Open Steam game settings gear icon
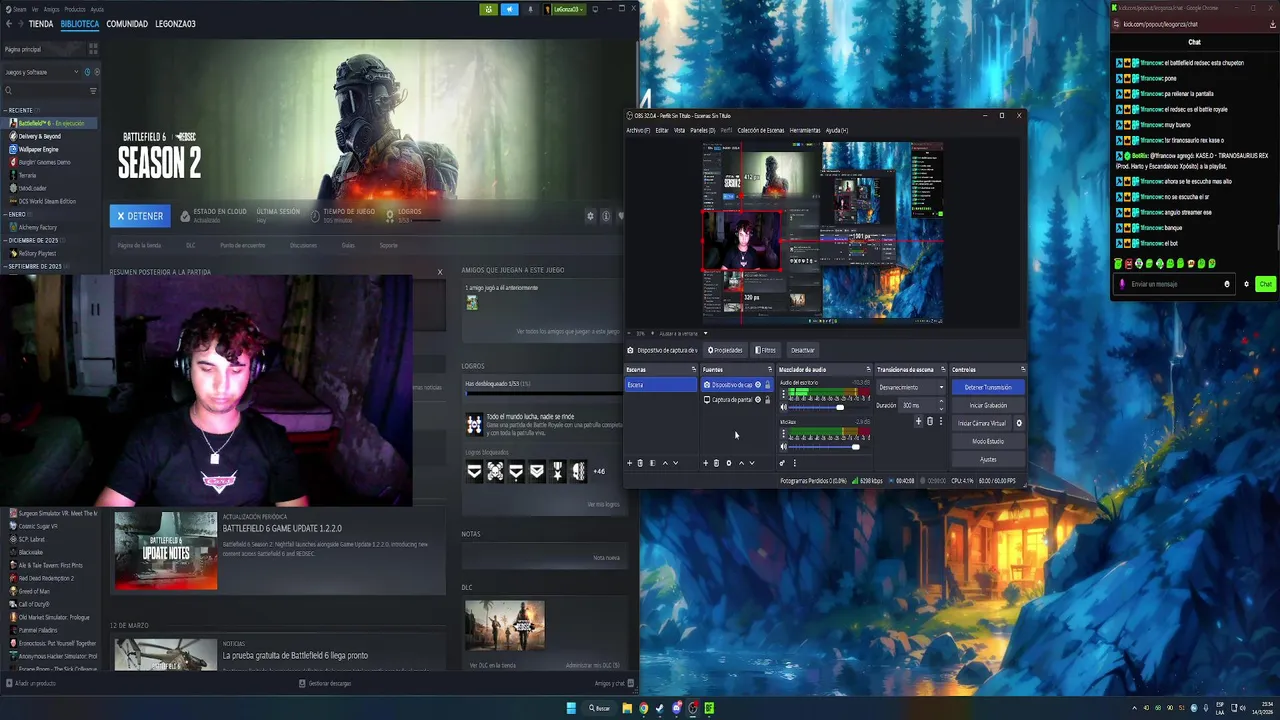The width and height of the screenshot is (1280, 720). click(x=590, y=216)
